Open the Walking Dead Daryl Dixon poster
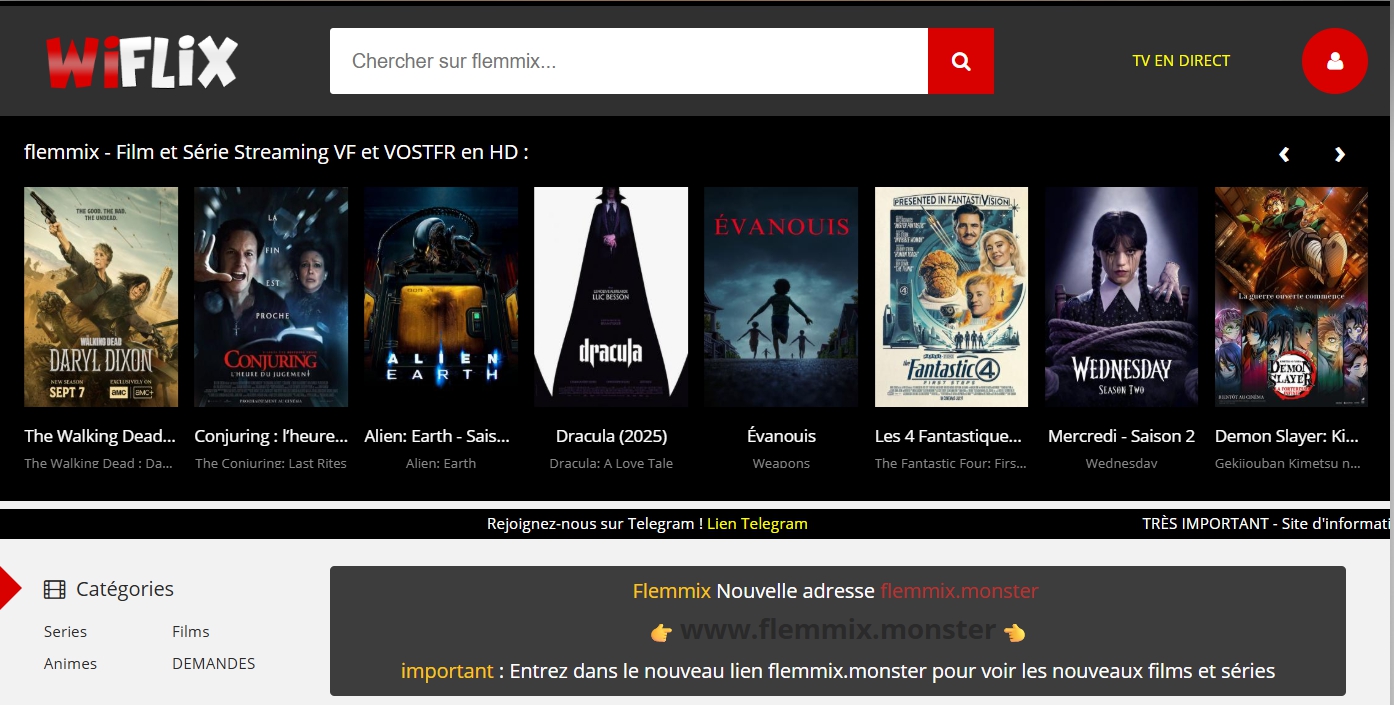The image size is (1394, 705). point(101,297)
